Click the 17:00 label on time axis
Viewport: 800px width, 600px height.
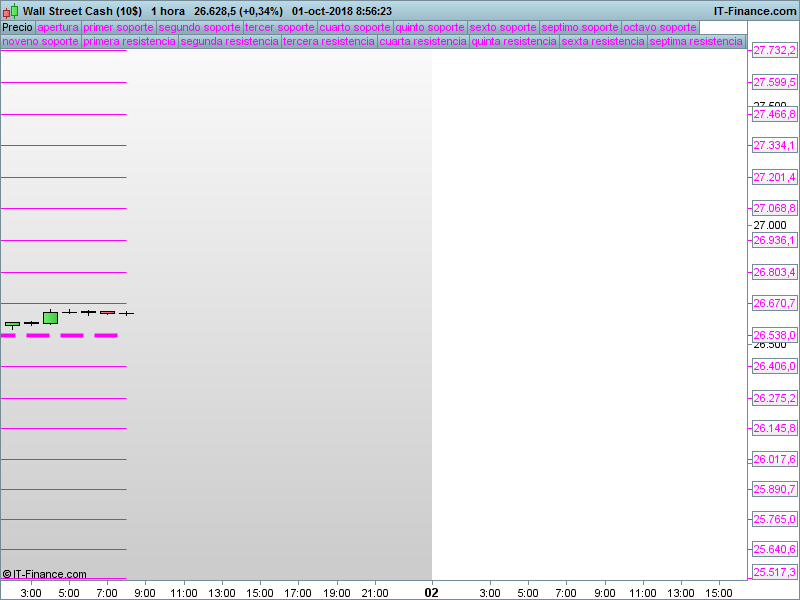(x=298, y=593)
